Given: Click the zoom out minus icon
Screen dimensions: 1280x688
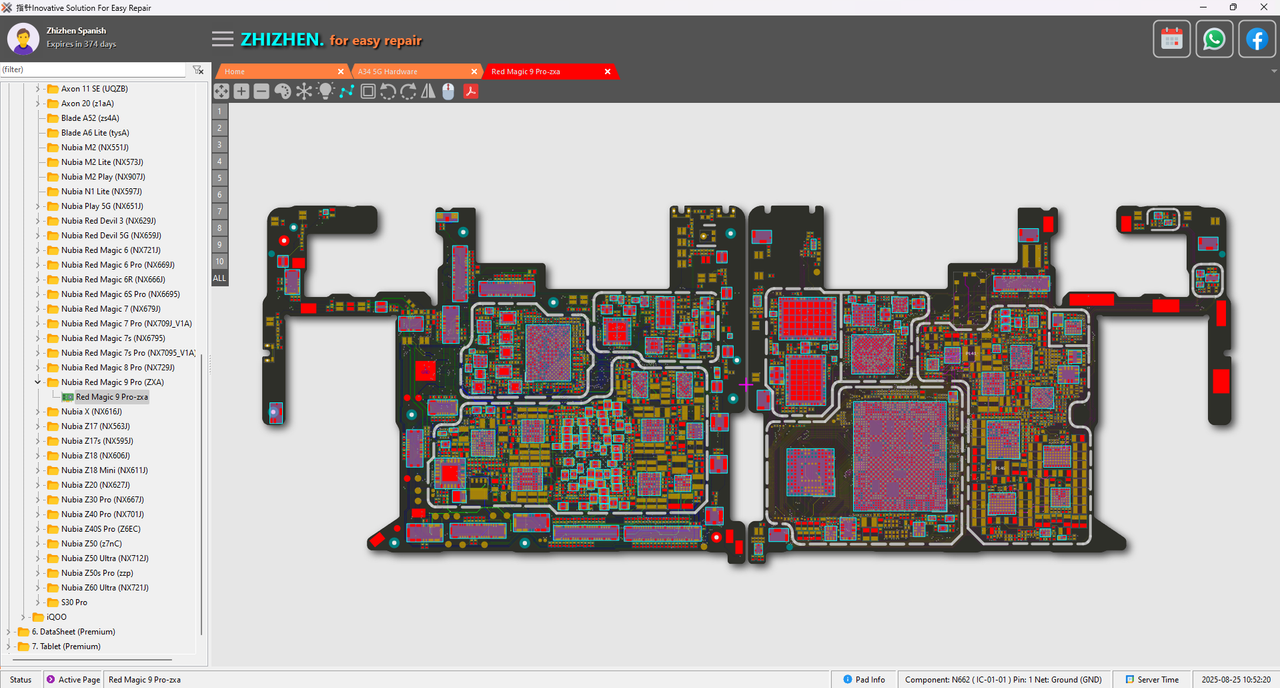Looking at the screenshot, I should [x=261, y=91].
